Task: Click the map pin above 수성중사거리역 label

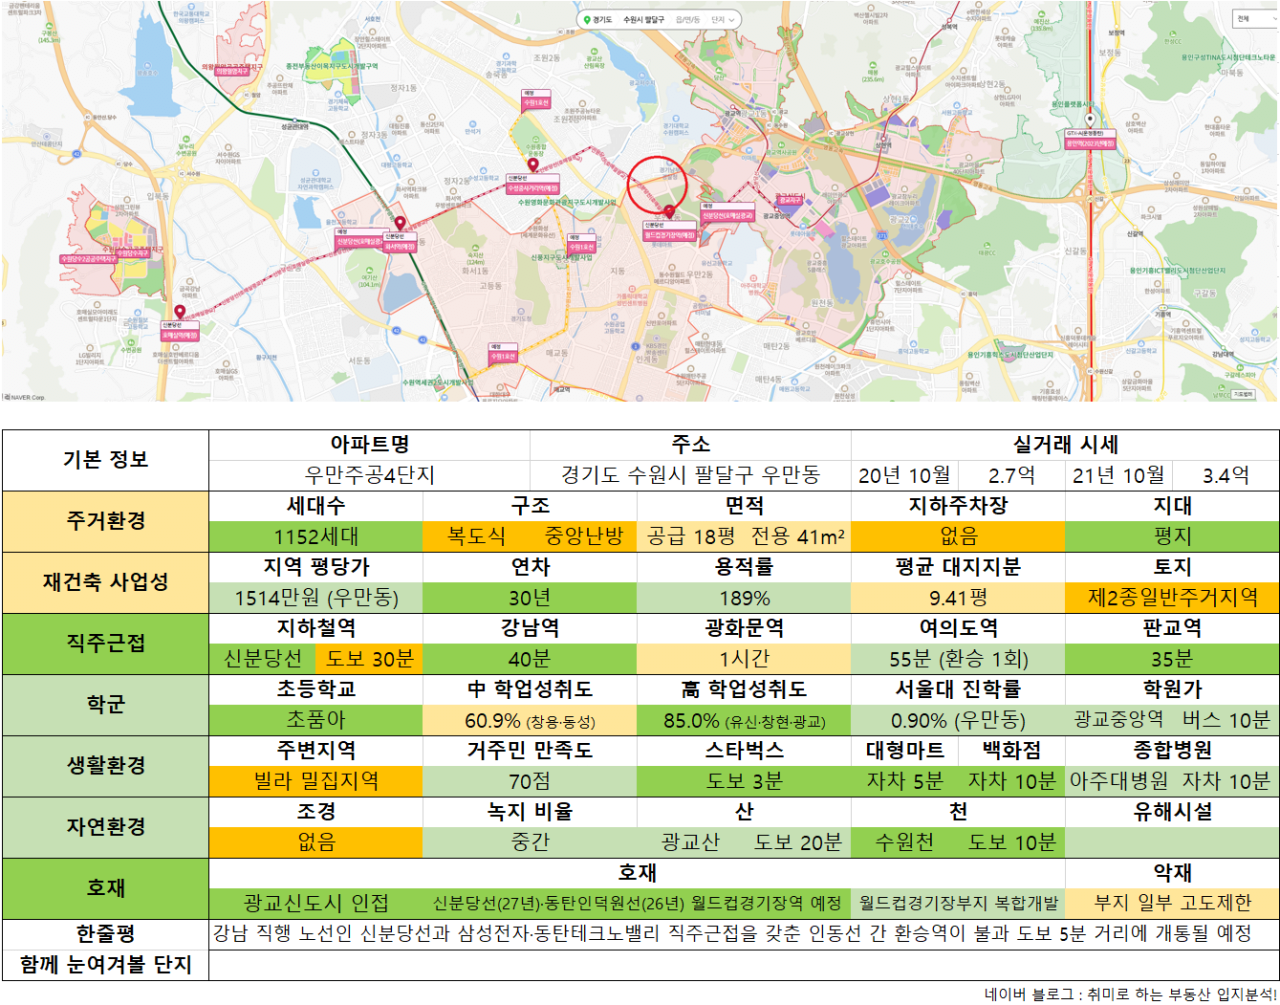Action: [x=533, y=165]
